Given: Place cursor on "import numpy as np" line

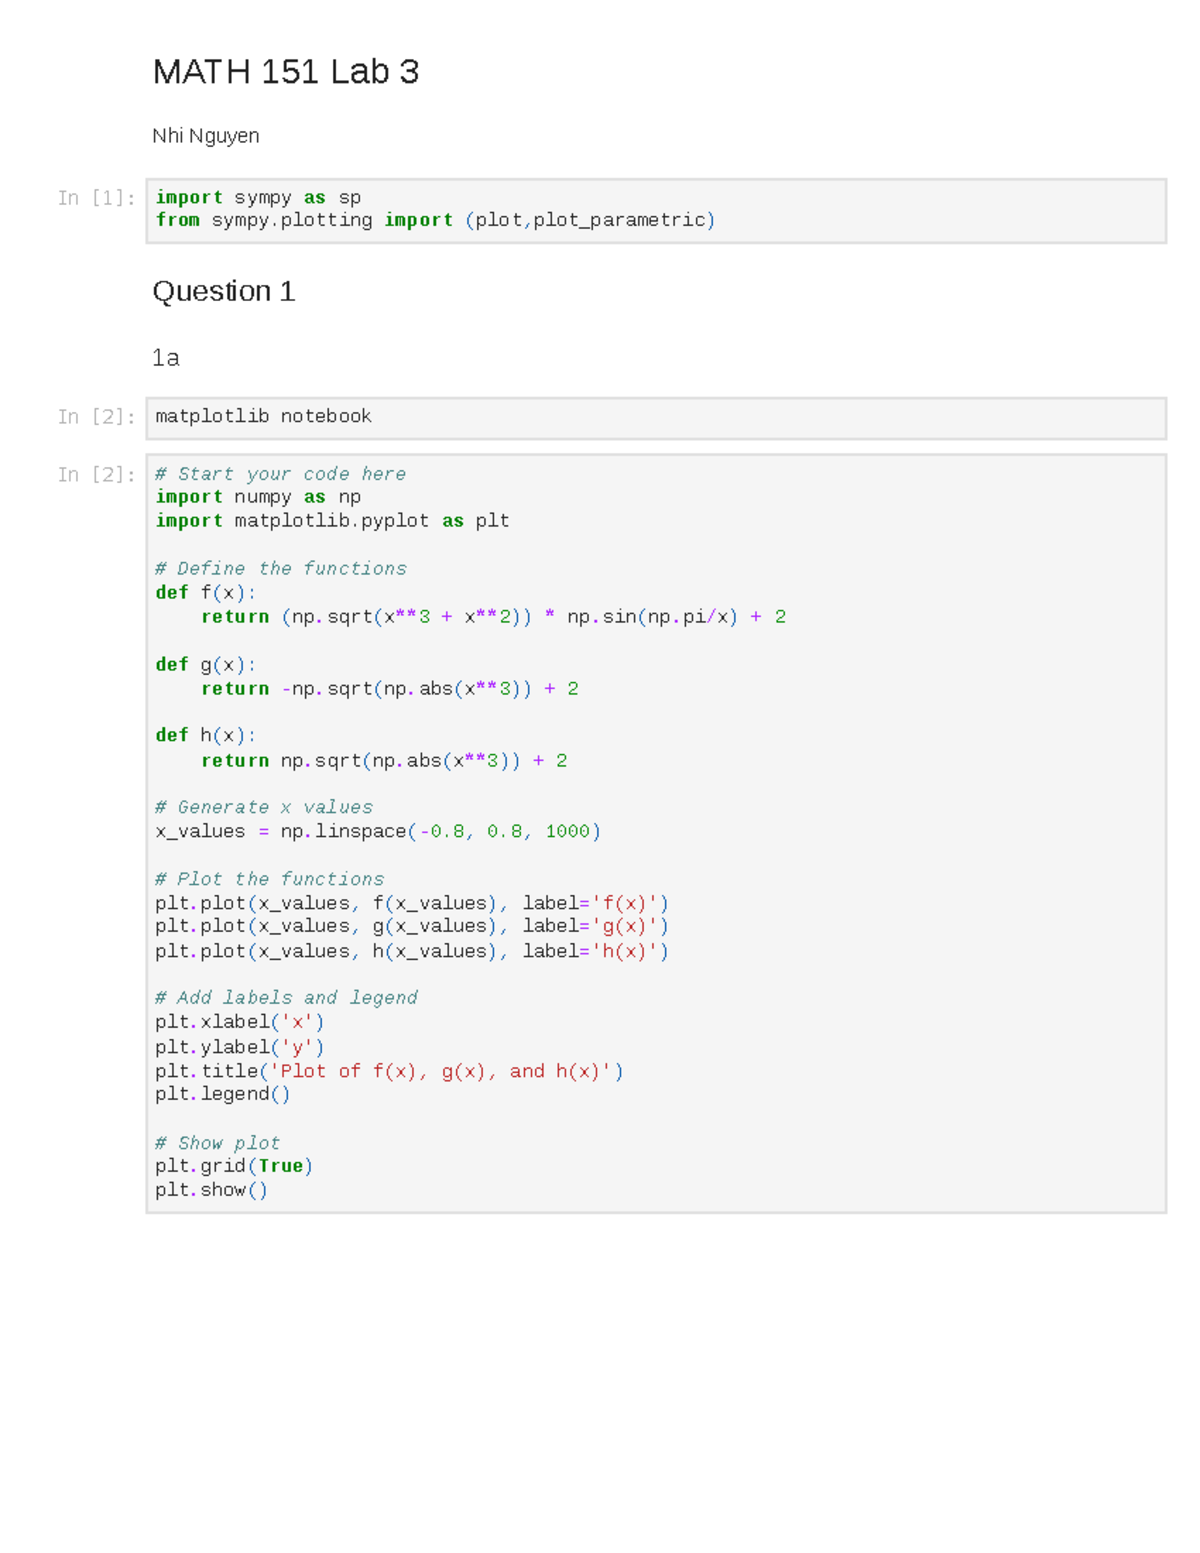Looking at the screenshot, I should (258, 497).
